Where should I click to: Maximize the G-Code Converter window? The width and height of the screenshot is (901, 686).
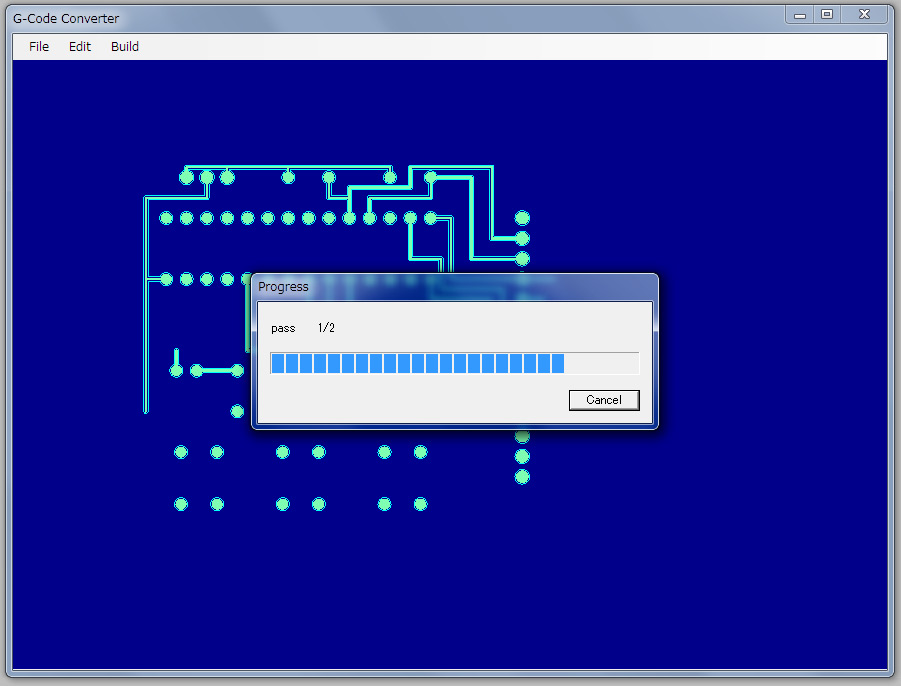click(827, 15)
